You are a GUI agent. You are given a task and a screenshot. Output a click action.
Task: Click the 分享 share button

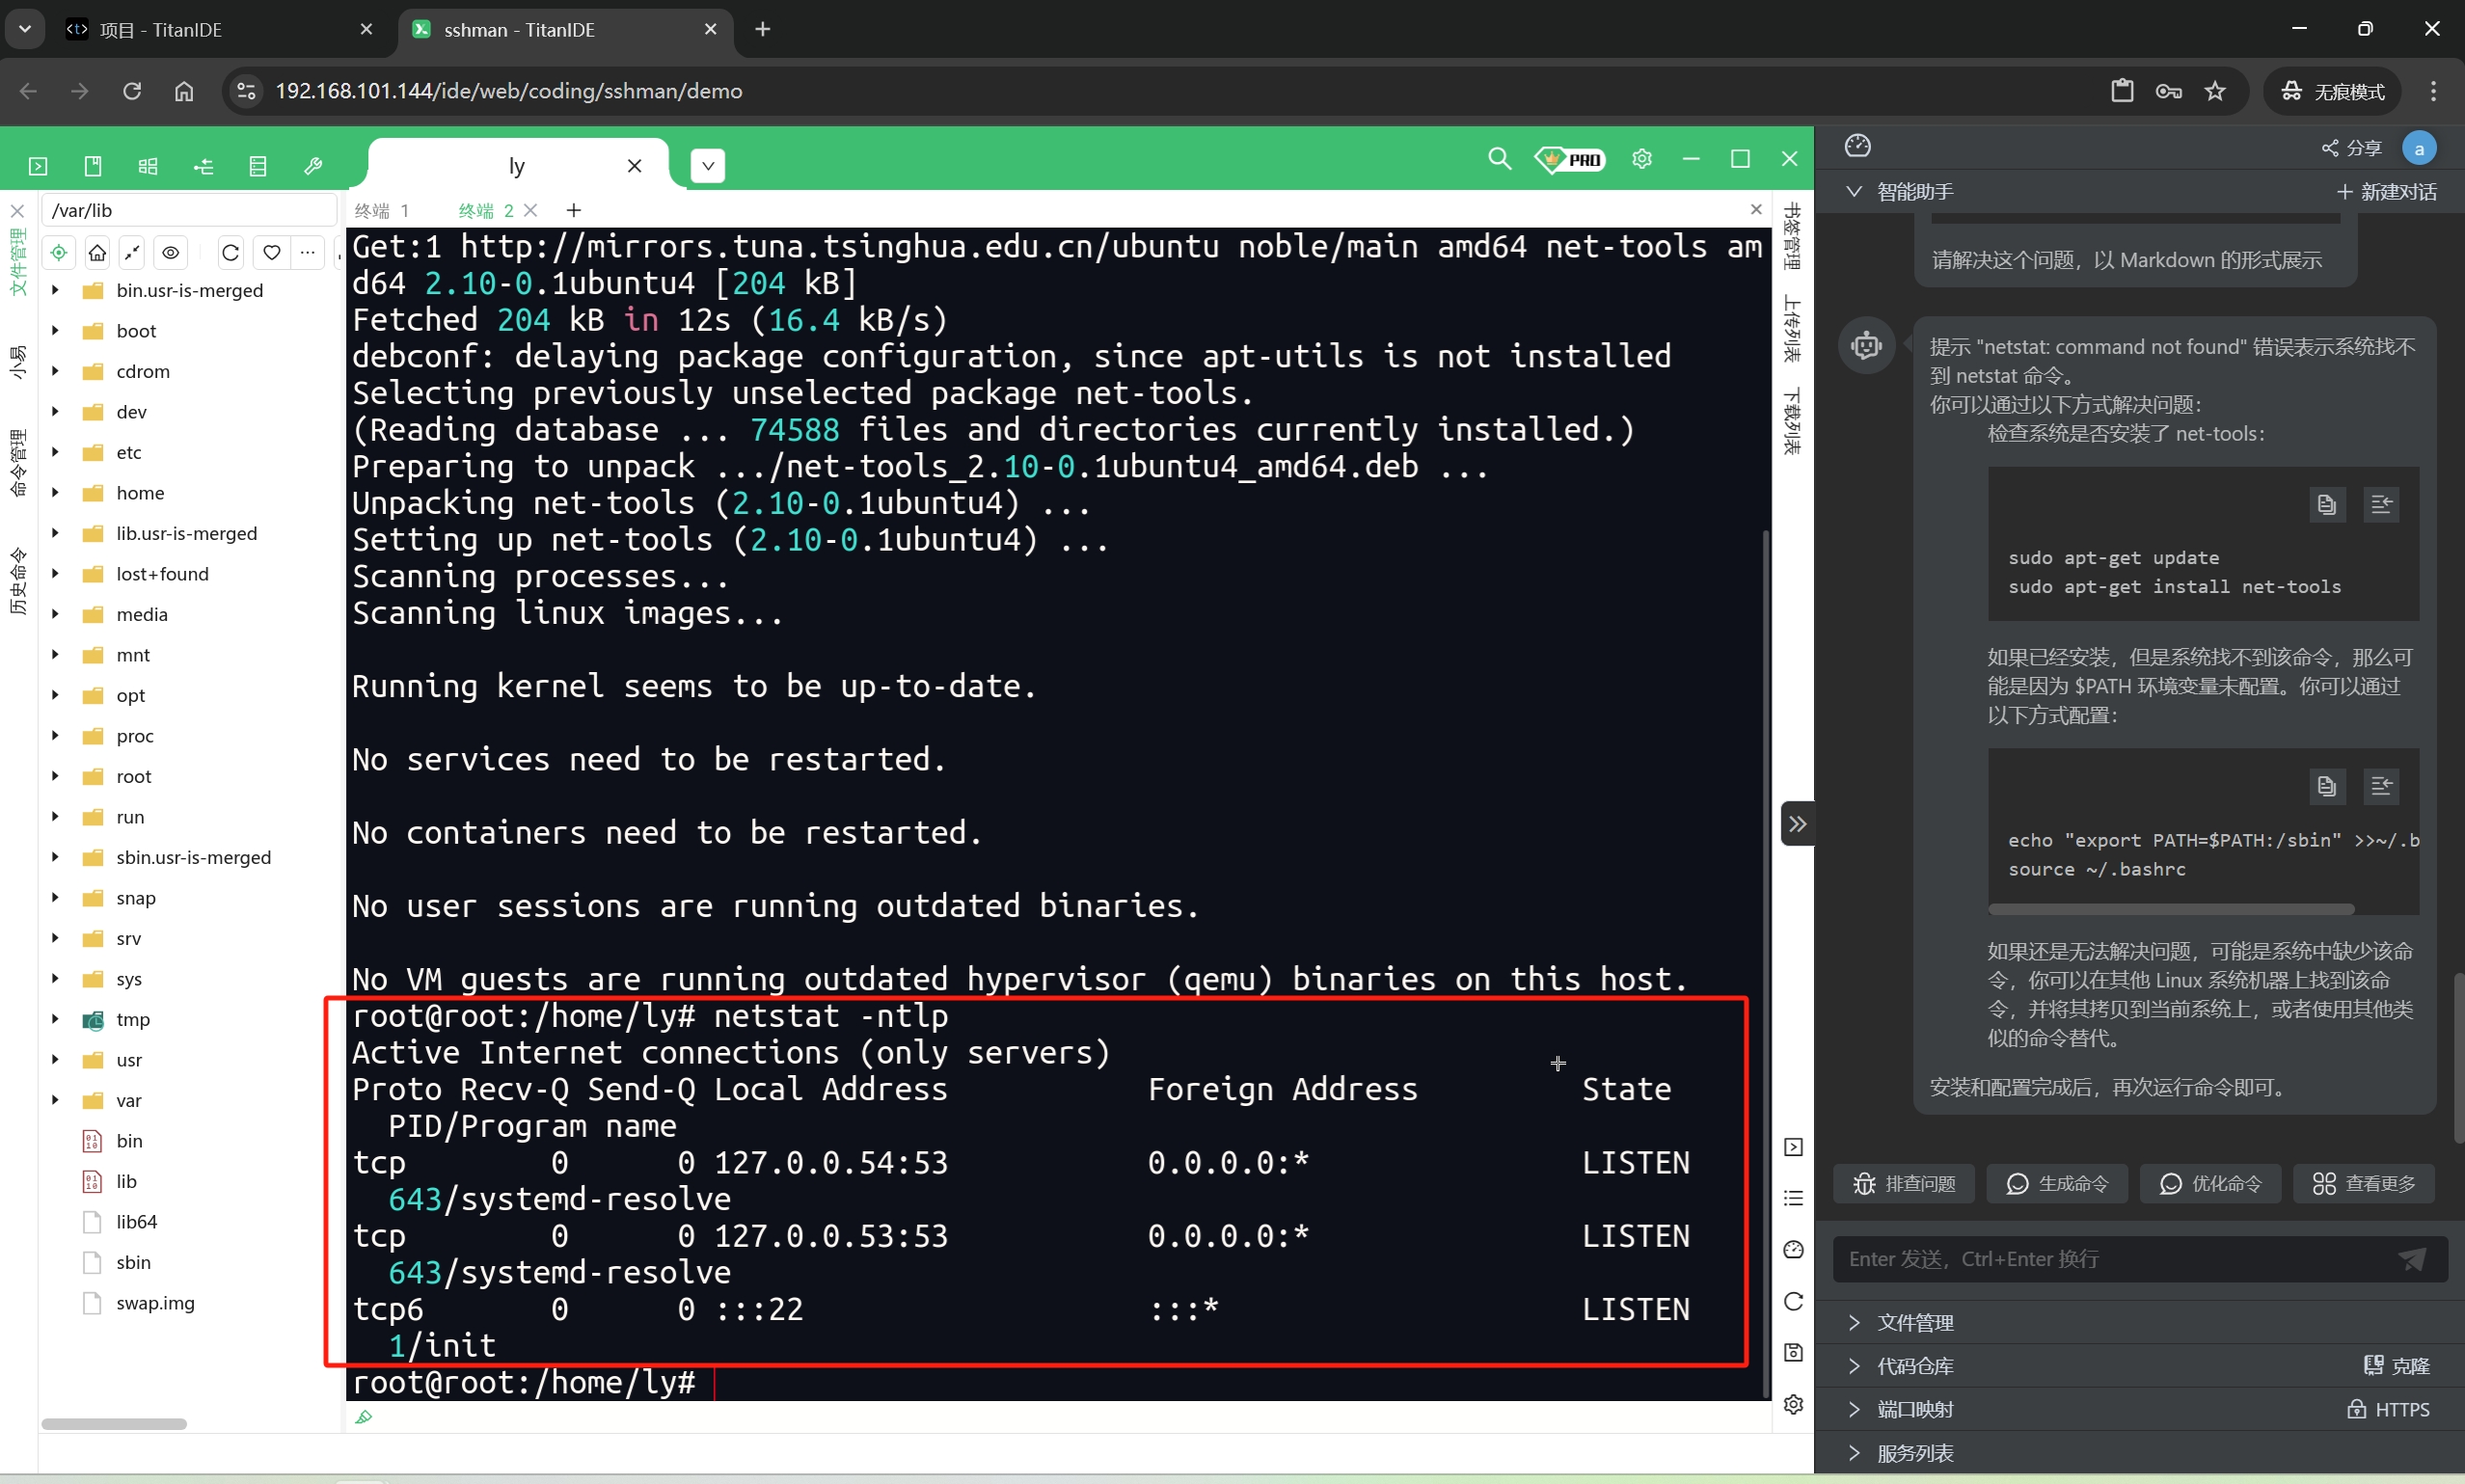click(2352, 148)
